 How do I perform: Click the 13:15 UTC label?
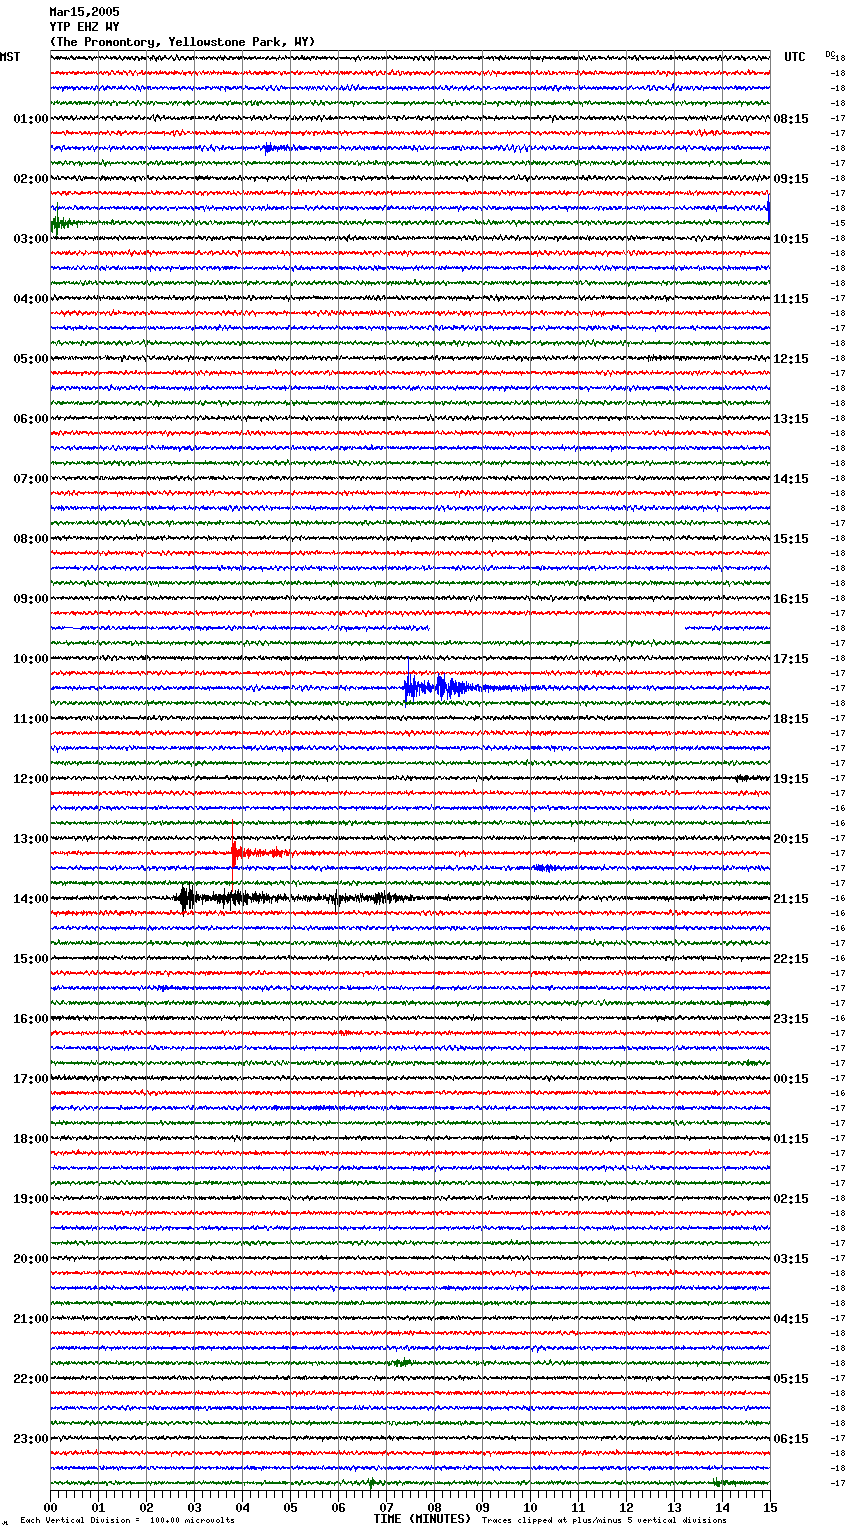(x=791, y=419)
